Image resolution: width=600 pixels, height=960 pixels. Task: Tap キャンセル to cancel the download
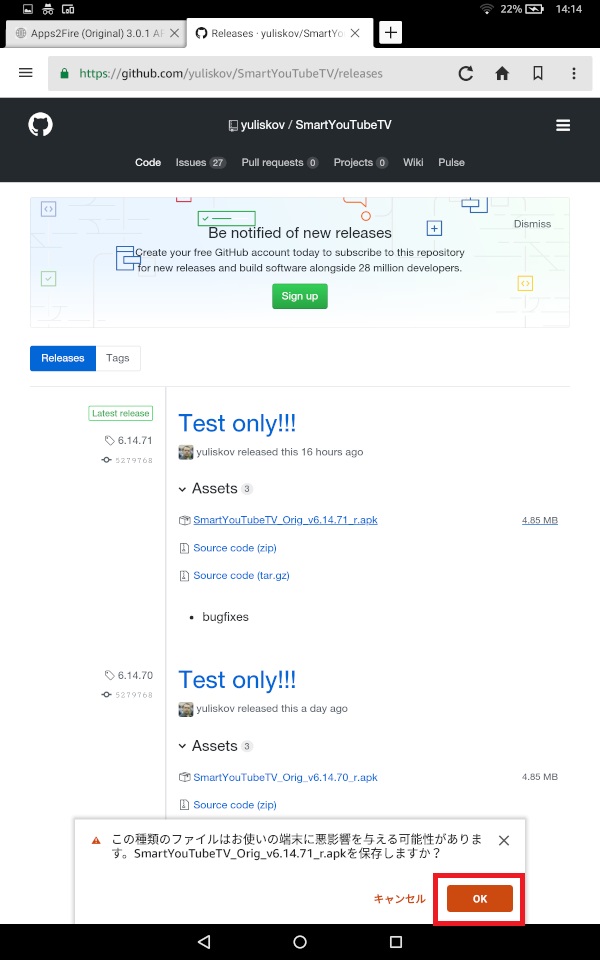399,898
